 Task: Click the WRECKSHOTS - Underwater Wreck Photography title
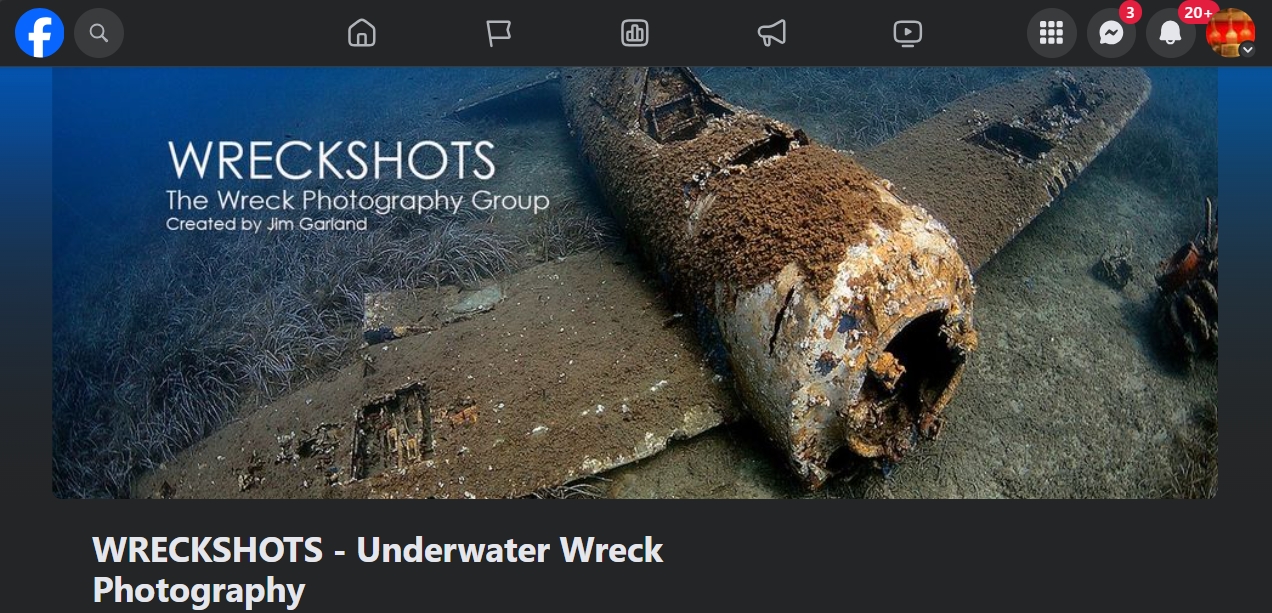(378, 569)
